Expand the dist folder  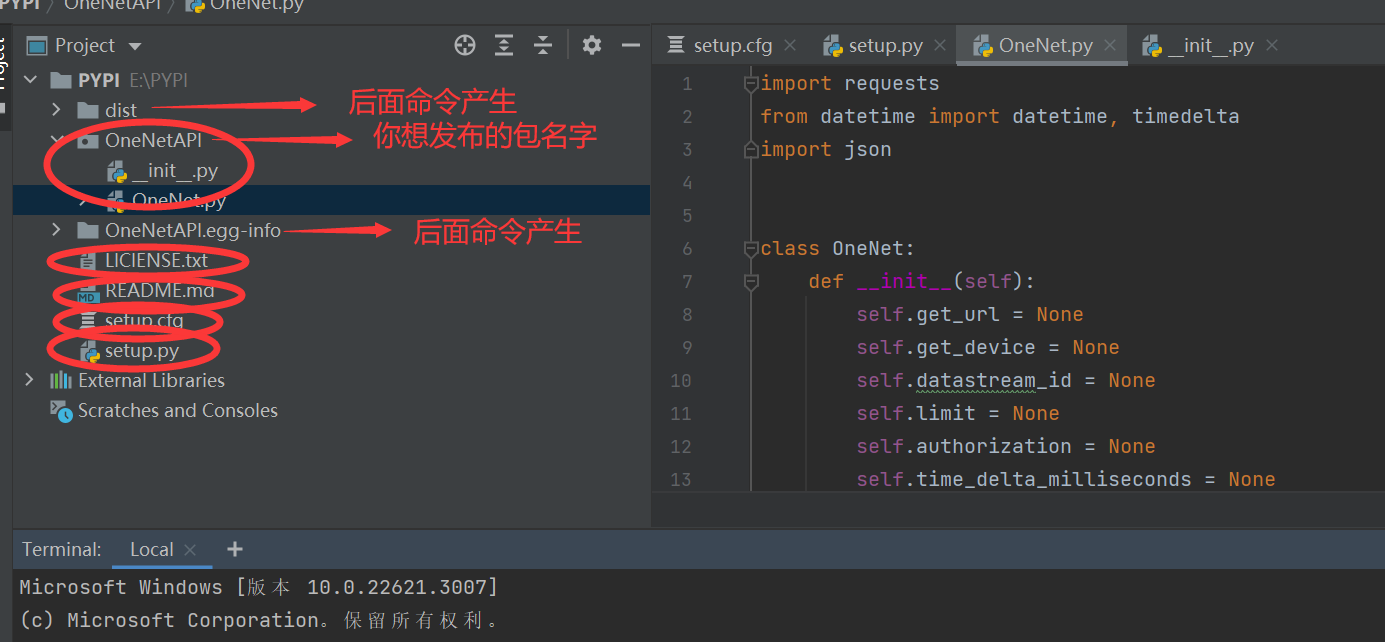coord(56,110)
